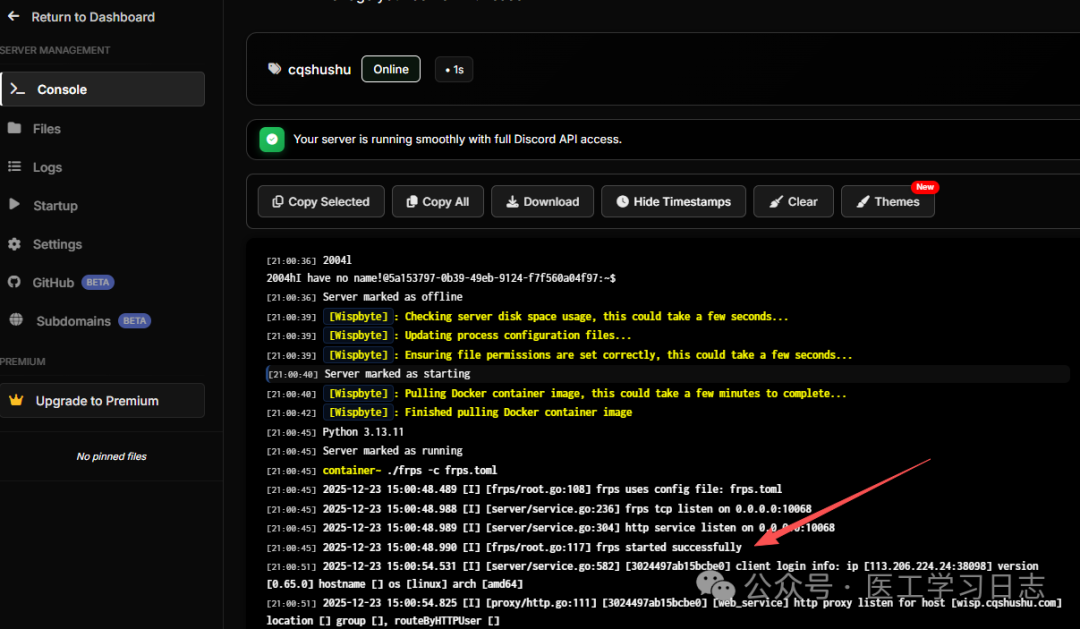Viewport: 1080px width, 629px height.
Task: Click the http proxy listen for host line
Action: pos(664,611)
